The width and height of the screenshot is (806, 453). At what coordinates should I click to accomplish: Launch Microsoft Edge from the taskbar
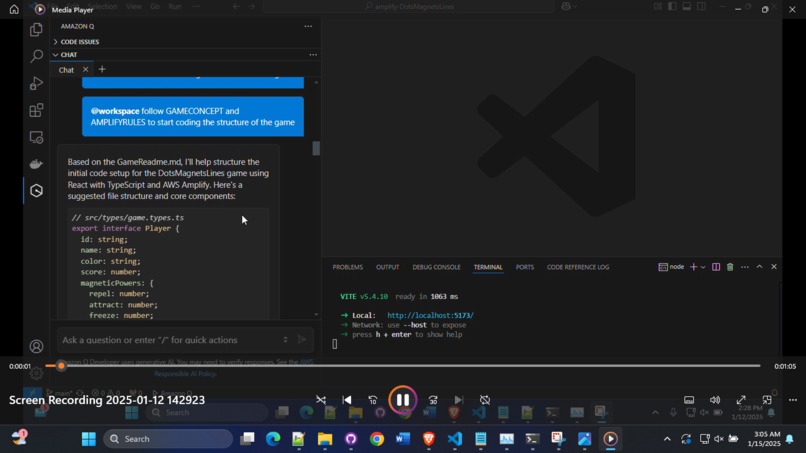(273, 439)
